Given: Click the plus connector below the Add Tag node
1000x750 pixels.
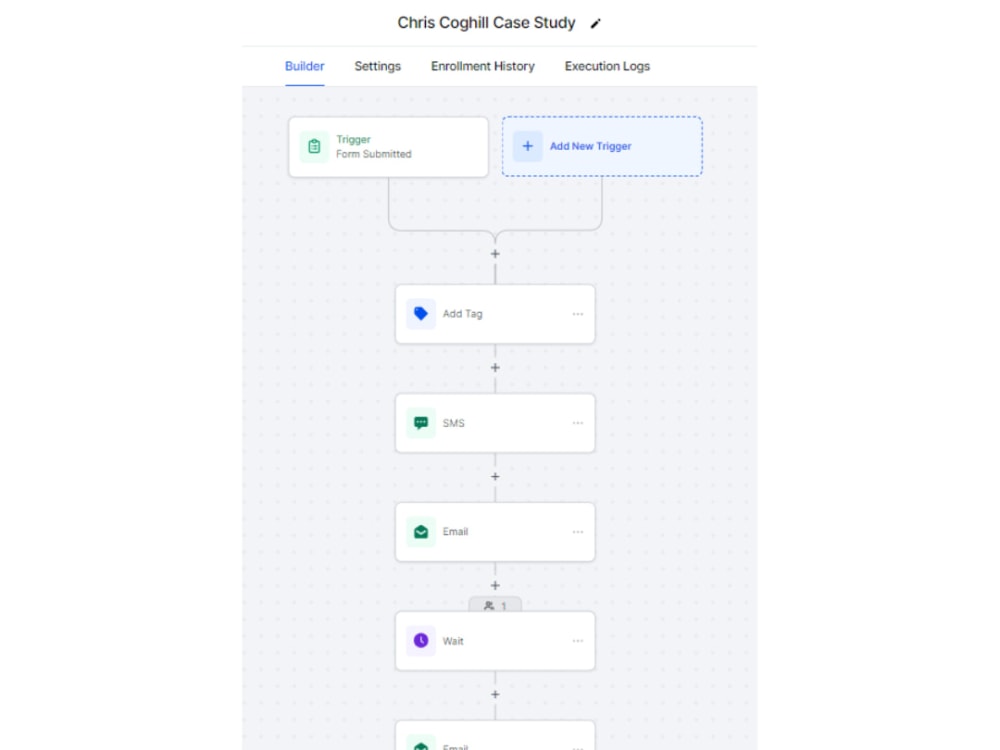Looking at the screenshot, I should (495, 367).
